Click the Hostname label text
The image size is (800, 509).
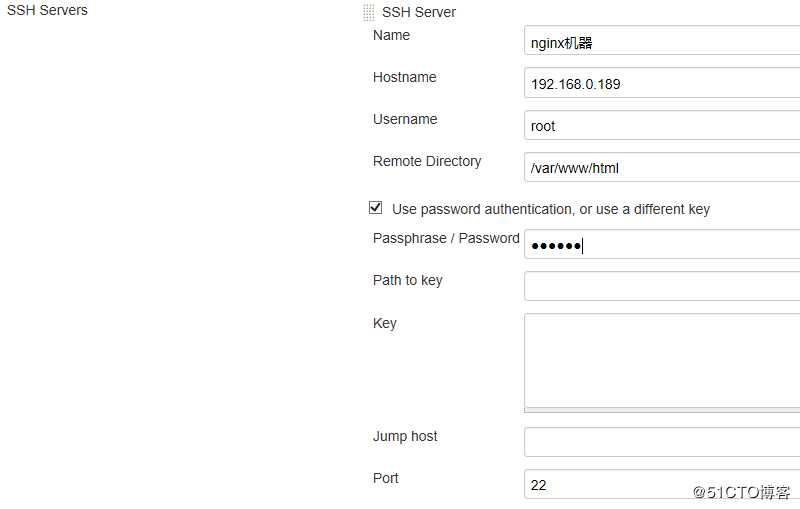click(x=404, y=77)
